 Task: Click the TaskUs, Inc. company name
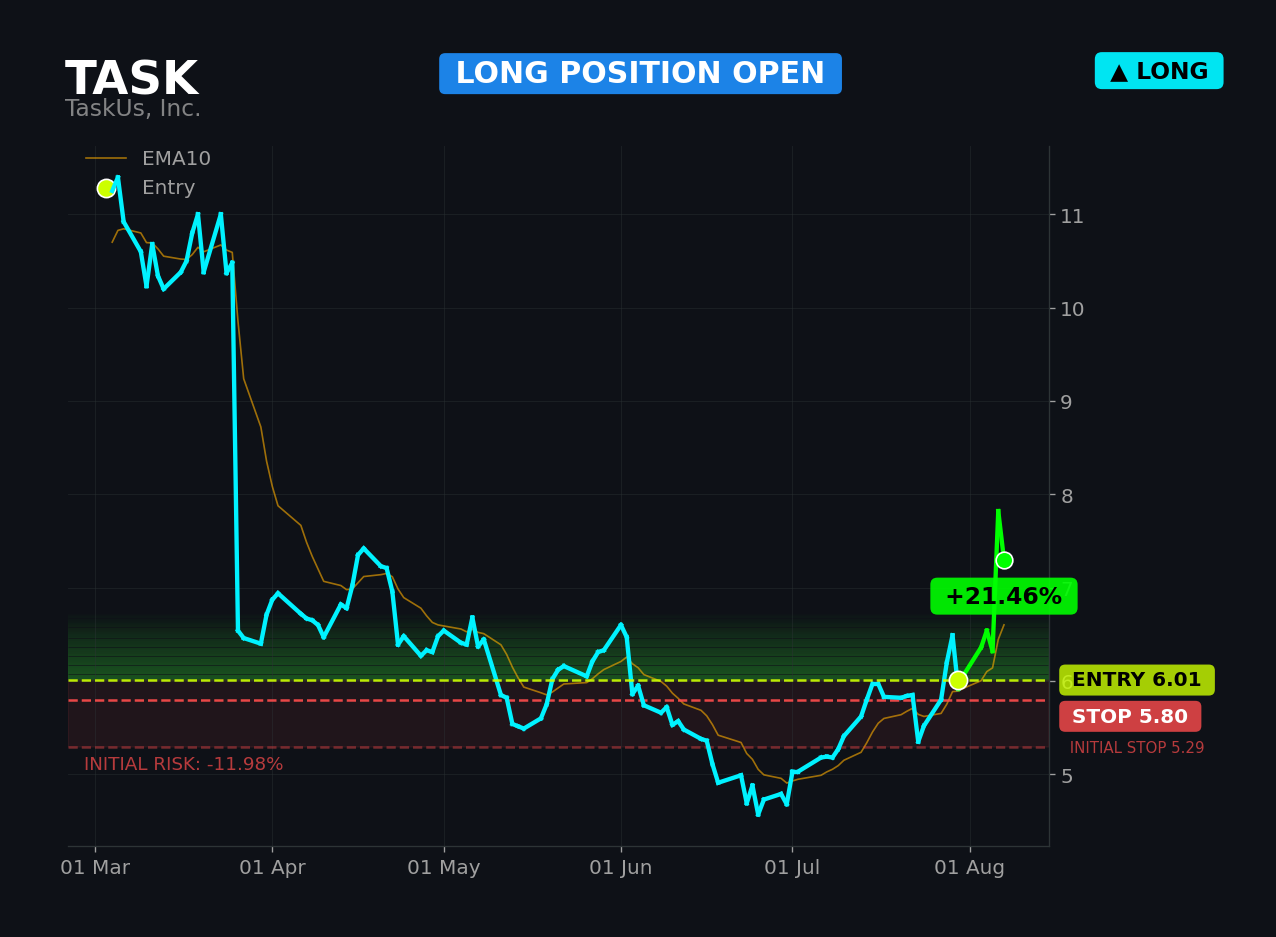(133, 109)
